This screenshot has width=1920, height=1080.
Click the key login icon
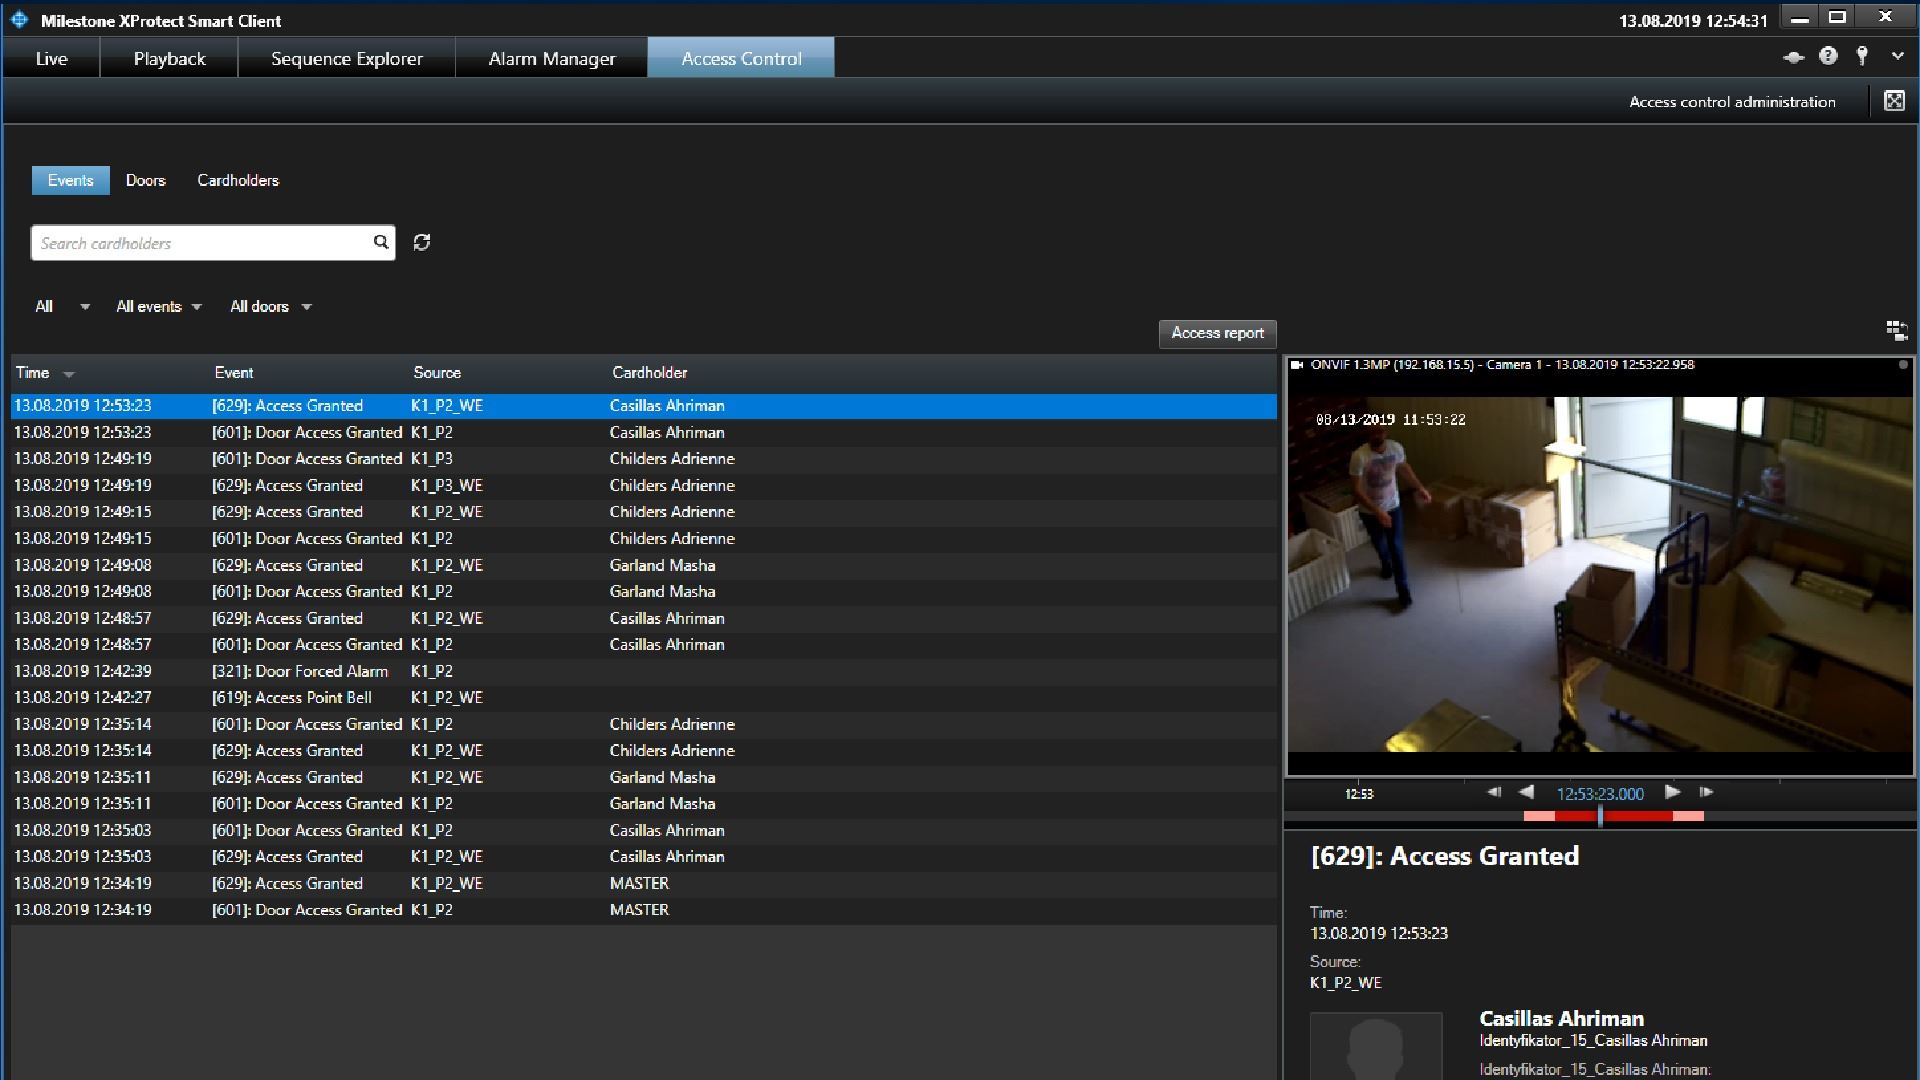click(x=1862, y=56)
